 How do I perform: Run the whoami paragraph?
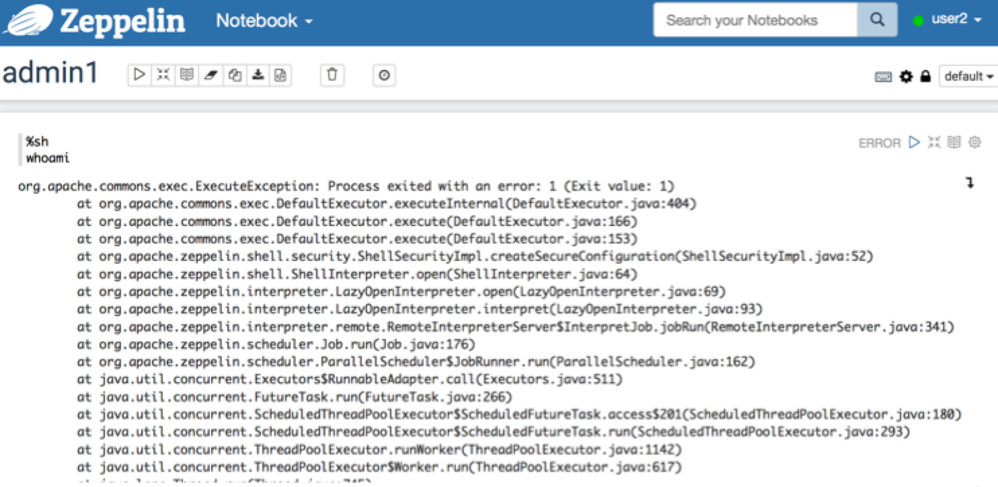point(914,143)
